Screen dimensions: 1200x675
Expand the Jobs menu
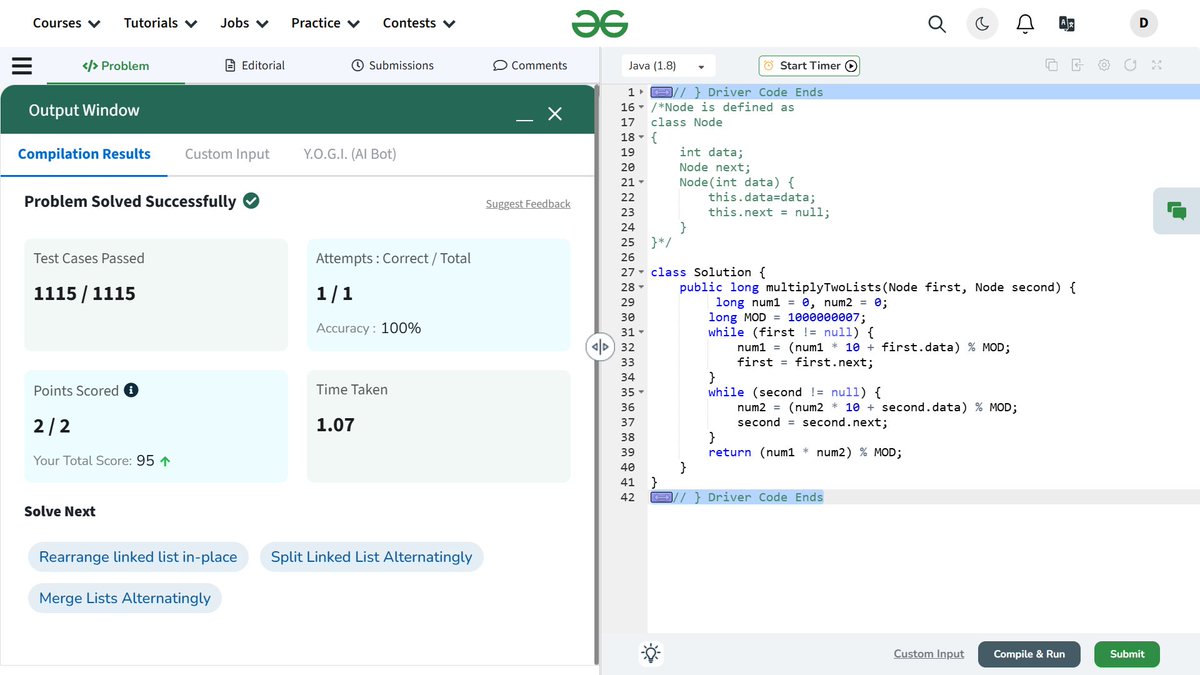pyautogui.click(x=244, y=23)
